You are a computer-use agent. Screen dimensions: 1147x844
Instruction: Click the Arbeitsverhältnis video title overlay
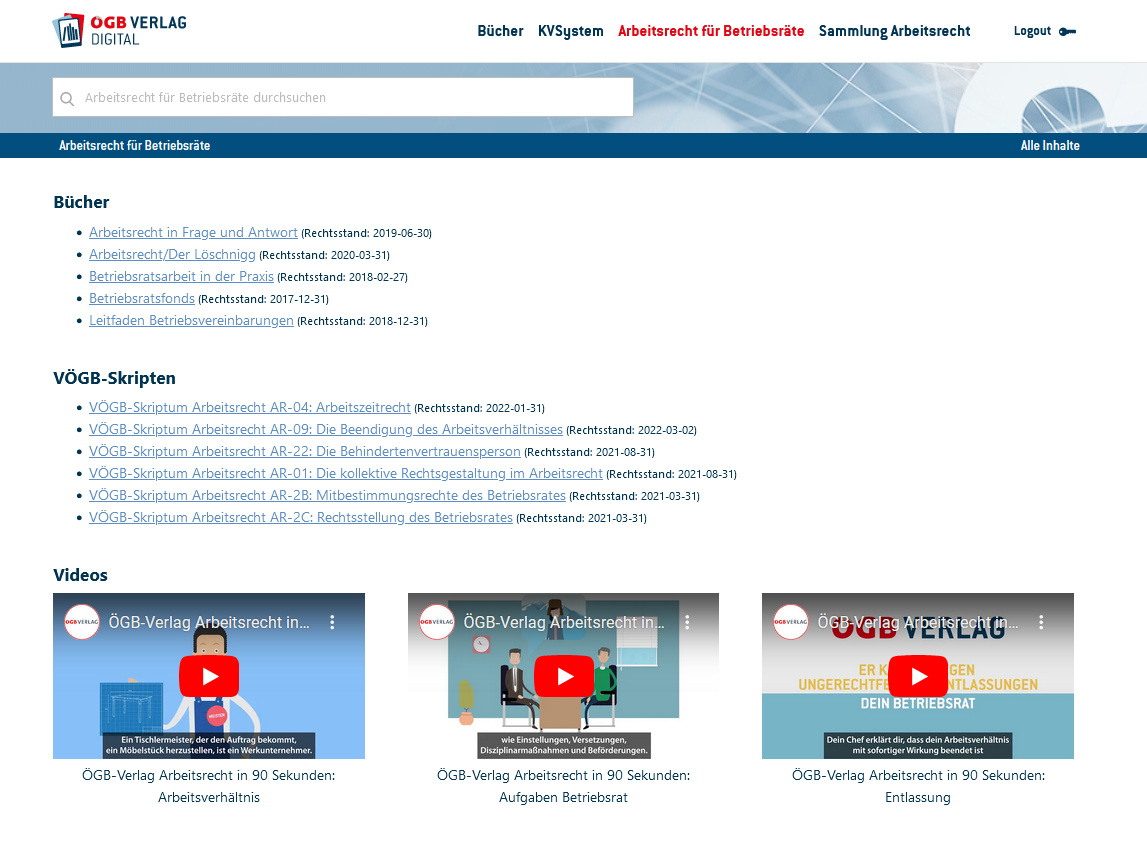tap(209, 622)
